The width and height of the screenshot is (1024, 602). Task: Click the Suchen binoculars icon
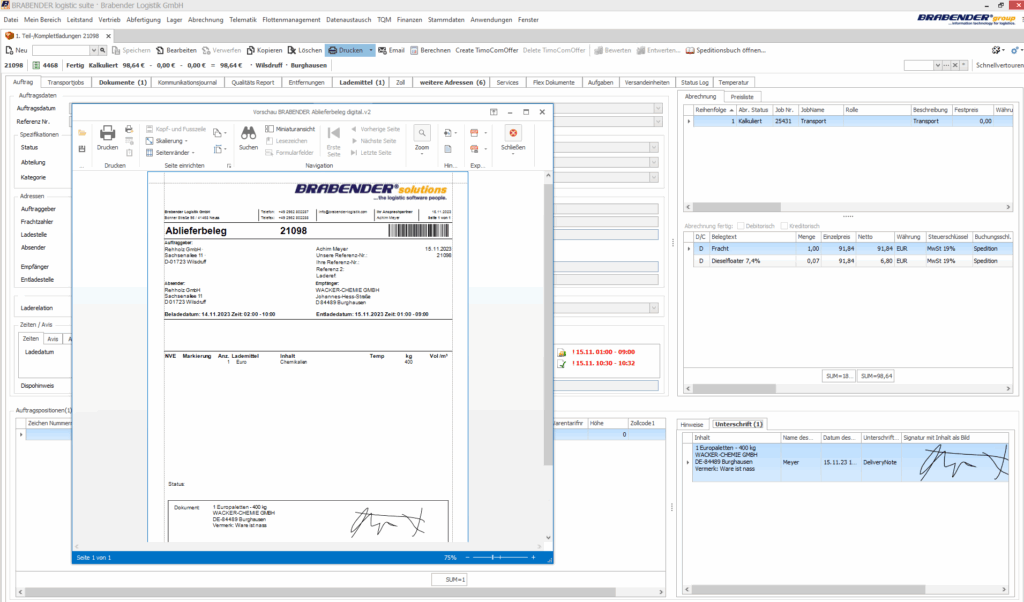click(x=248, y=135)
